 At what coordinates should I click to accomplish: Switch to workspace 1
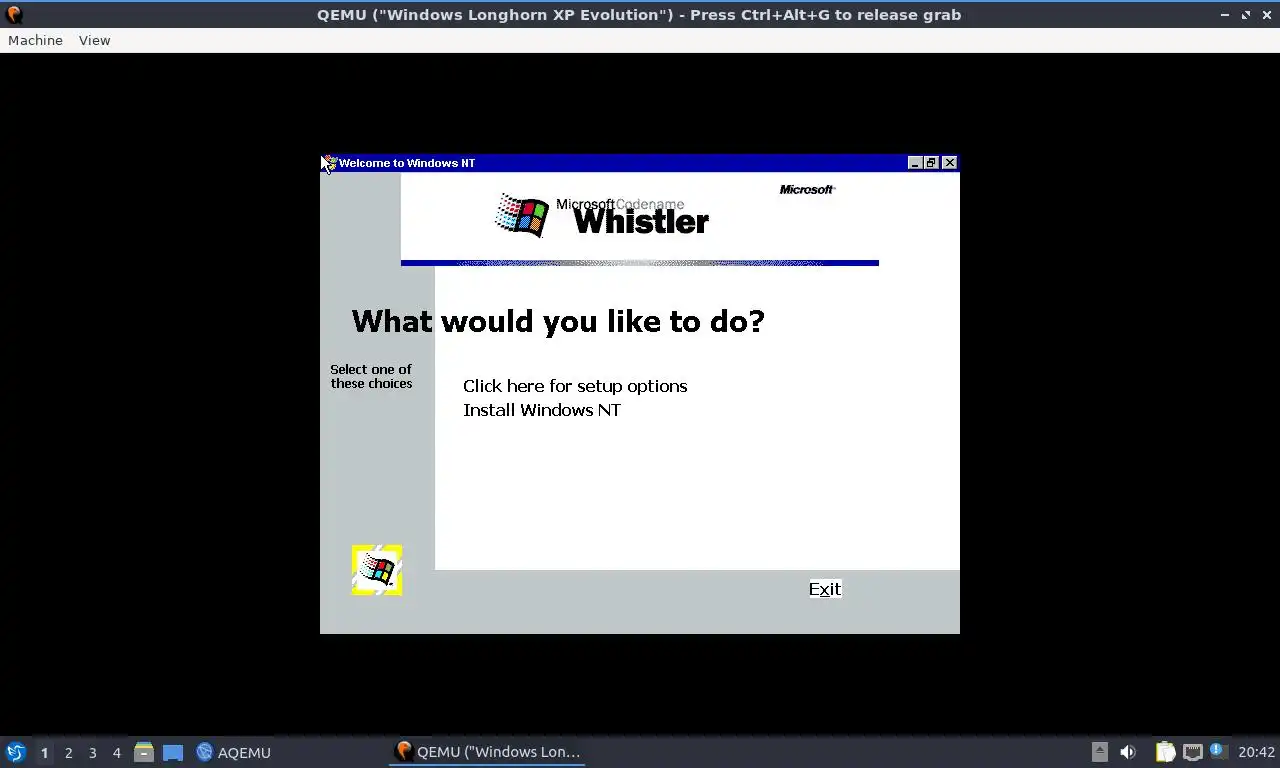point(44,752)
